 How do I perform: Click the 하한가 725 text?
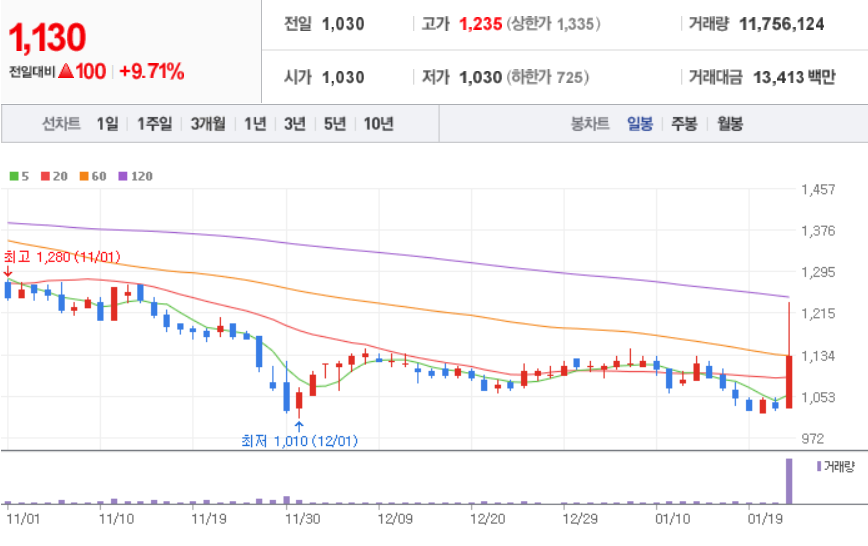pos(548,77)
